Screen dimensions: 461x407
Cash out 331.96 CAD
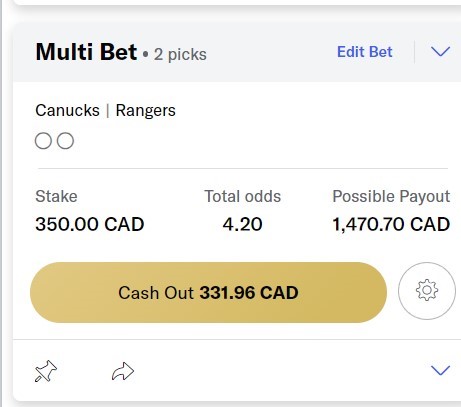point(209,292)
